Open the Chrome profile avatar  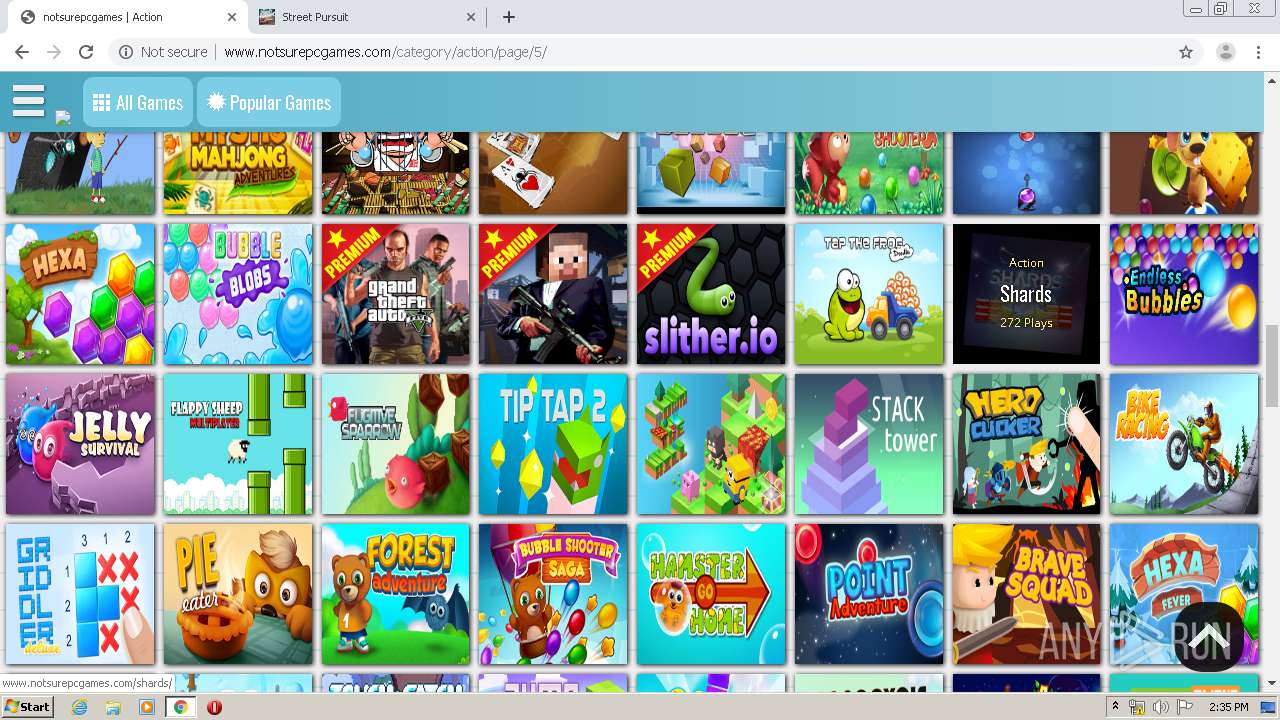tap(1226, 52)
